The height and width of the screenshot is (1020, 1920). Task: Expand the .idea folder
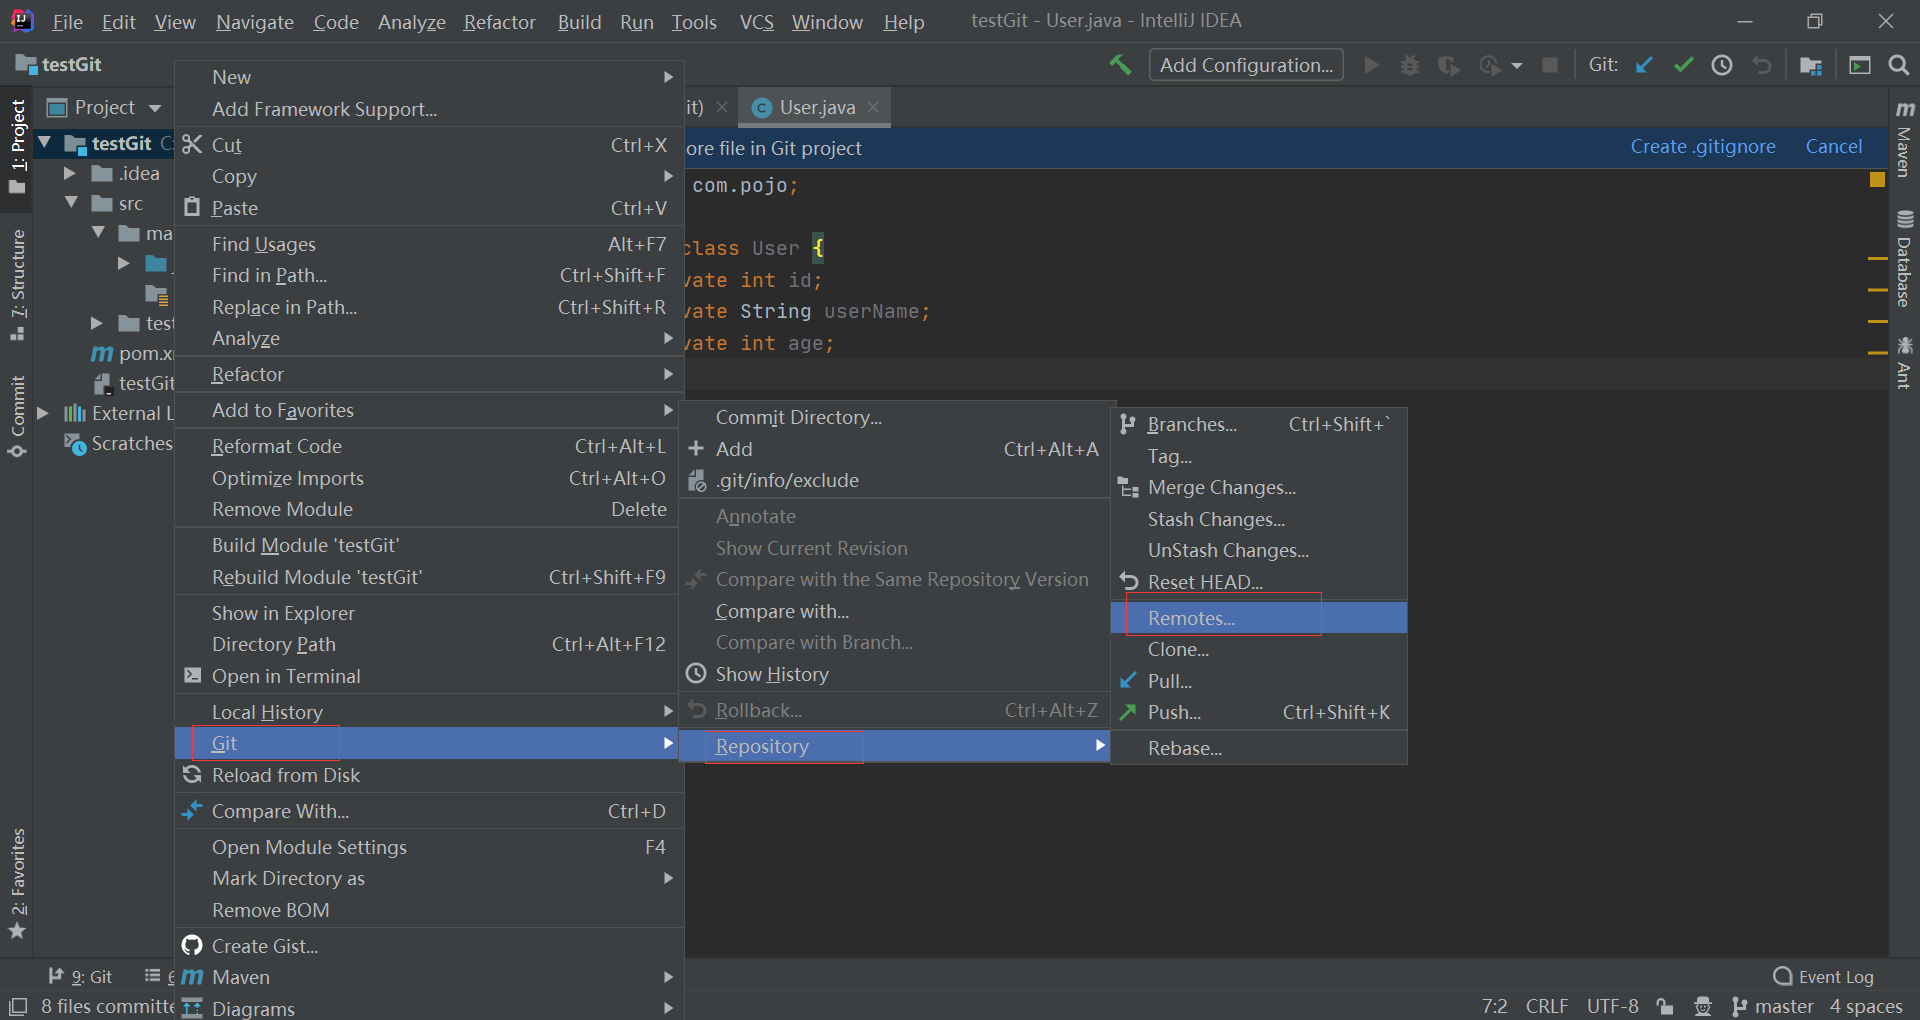(69, 173)
